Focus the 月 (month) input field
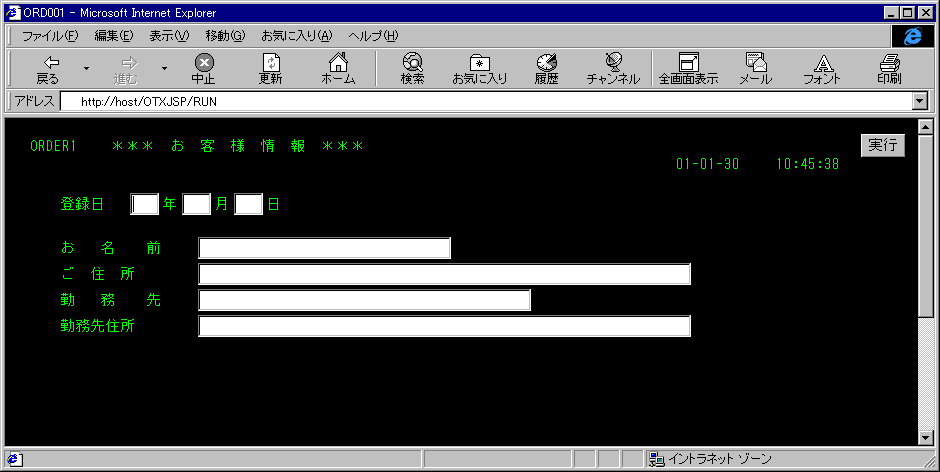940x472 pixels. [x=197, y=204]
